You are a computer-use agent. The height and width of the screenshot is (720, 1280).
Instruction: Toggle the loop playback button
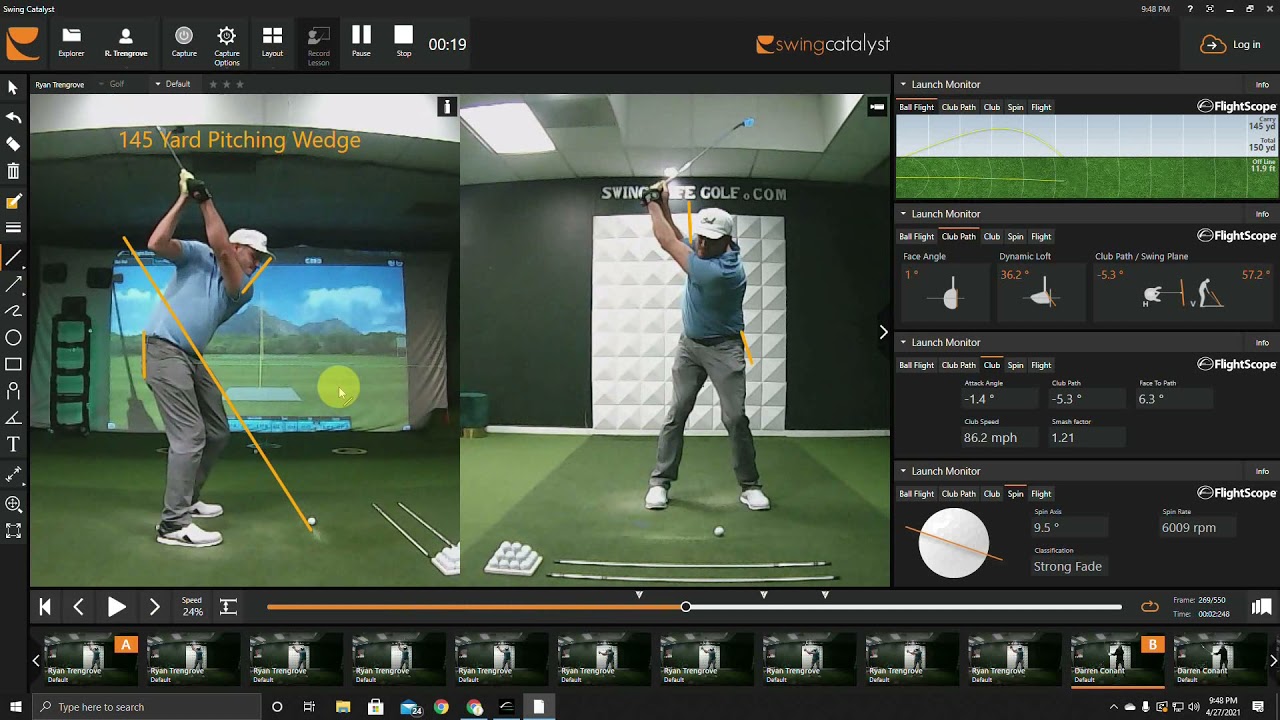1150,607
